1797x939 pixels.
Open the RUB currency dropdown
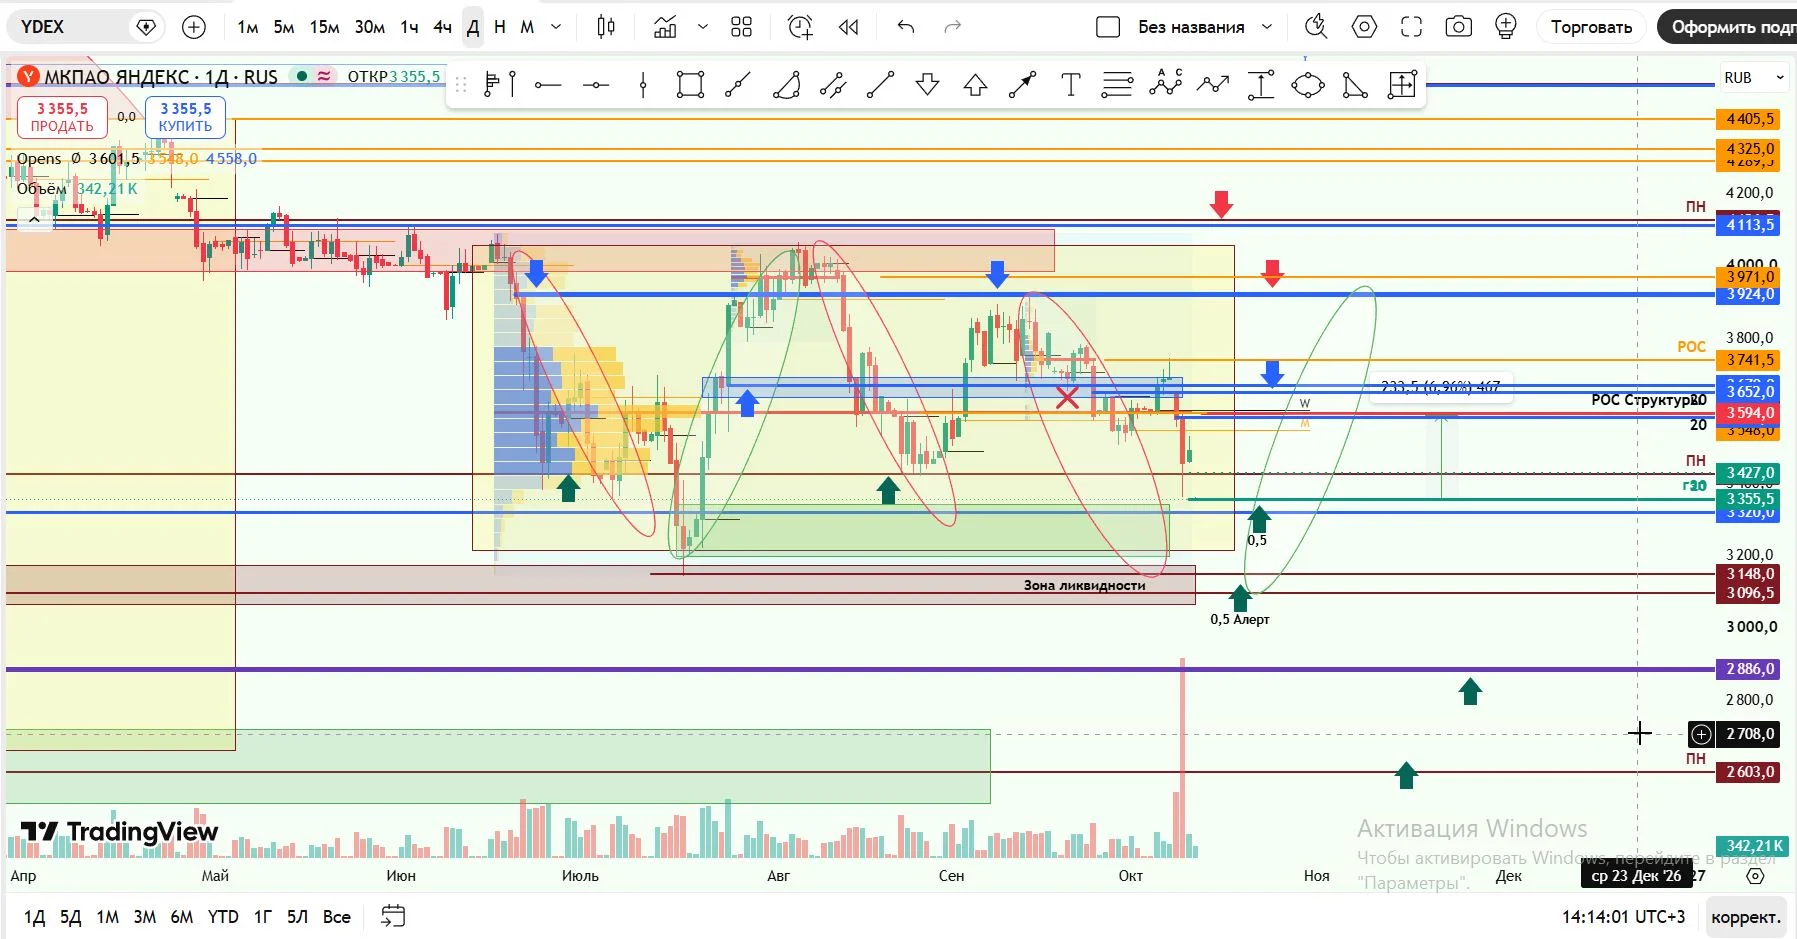(x=1754, y=77)
